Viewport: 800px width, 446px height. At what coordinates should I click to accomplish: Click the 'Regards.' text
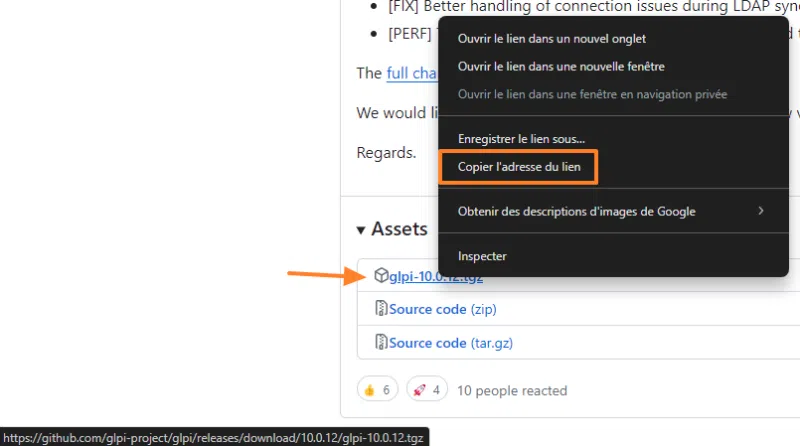click(x=386, y=153)
